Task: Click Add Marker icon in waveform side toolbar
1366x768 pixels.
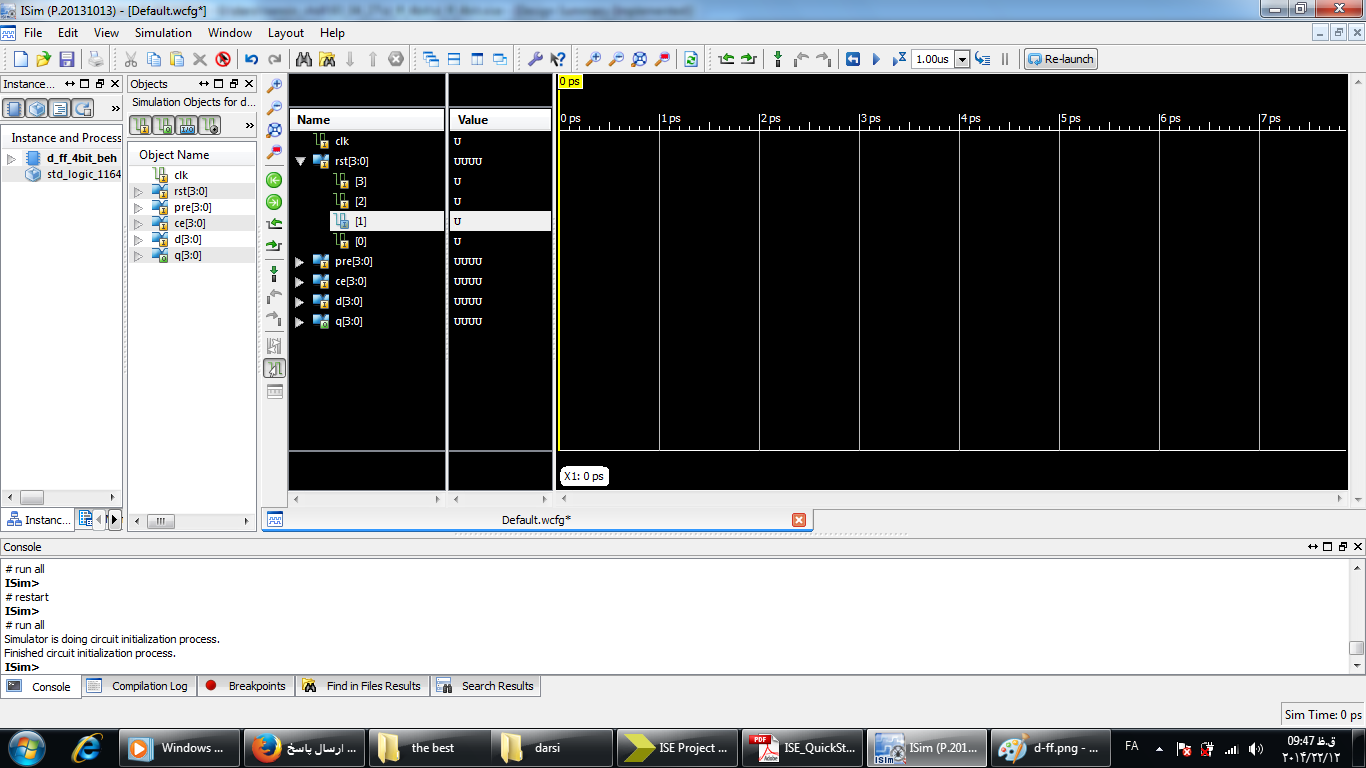Action: coord(274,274)
